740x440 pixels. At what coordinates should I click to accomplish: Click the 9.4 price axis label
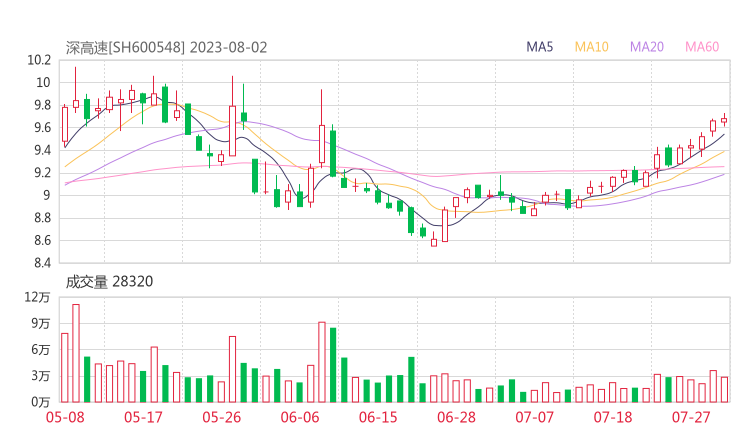(x=42, y=150)
